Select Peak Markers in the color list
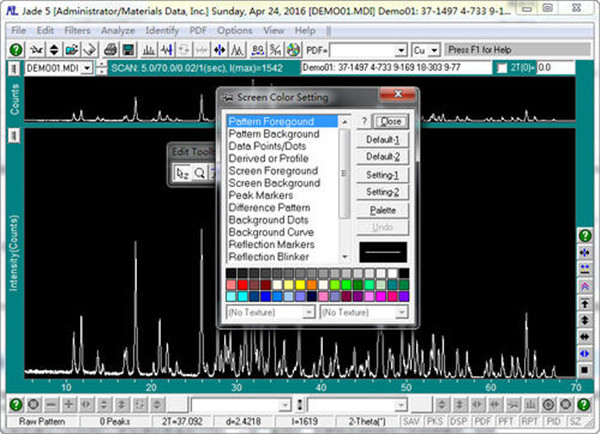Image resolution: width=600 pixels, height=434 pixels. (259, 196)
